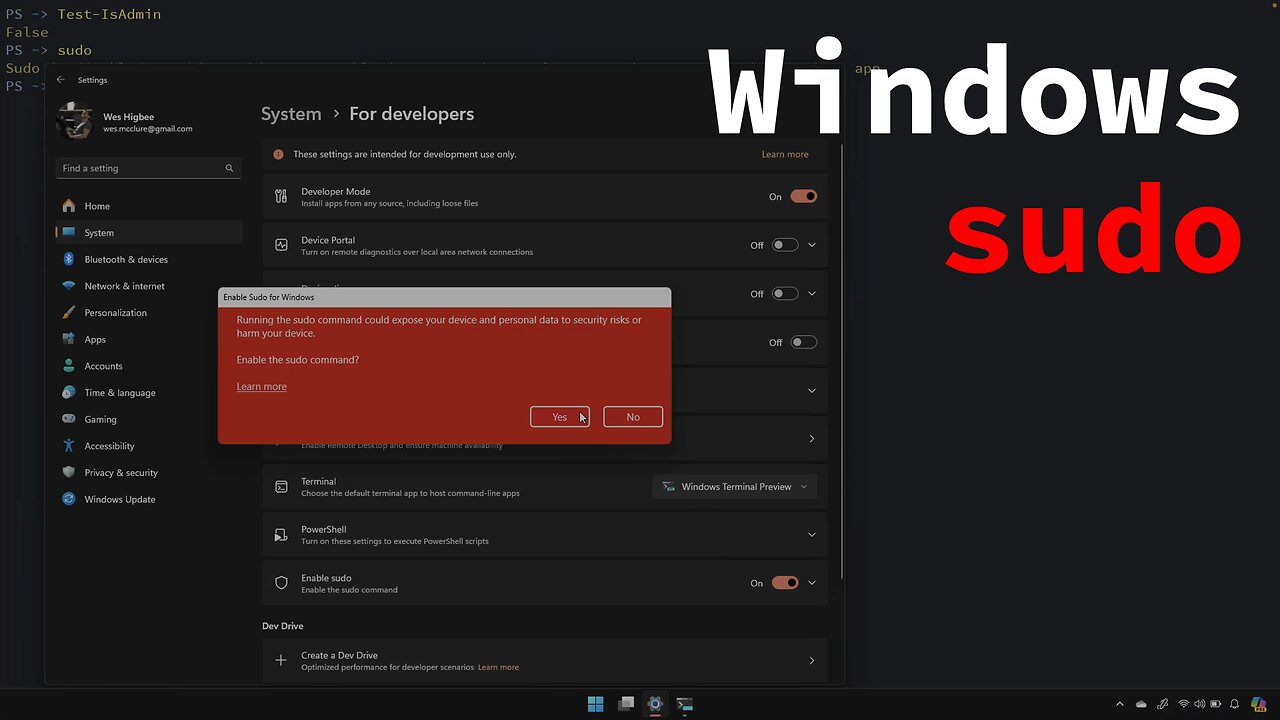Go to Network & internet settings
This screenshot has height=720, width=1280.
(124, 286)
